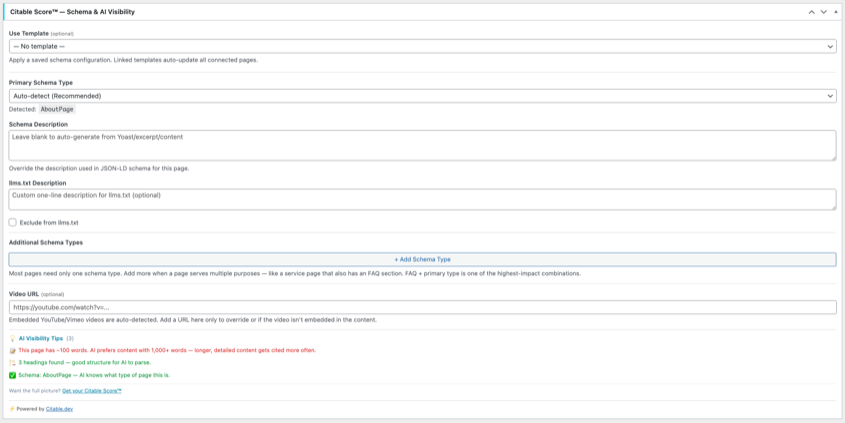Click the headings structure tip icon
Image resolution: width=845 pixels, height=423 pixels.
[x=12, y=363]
